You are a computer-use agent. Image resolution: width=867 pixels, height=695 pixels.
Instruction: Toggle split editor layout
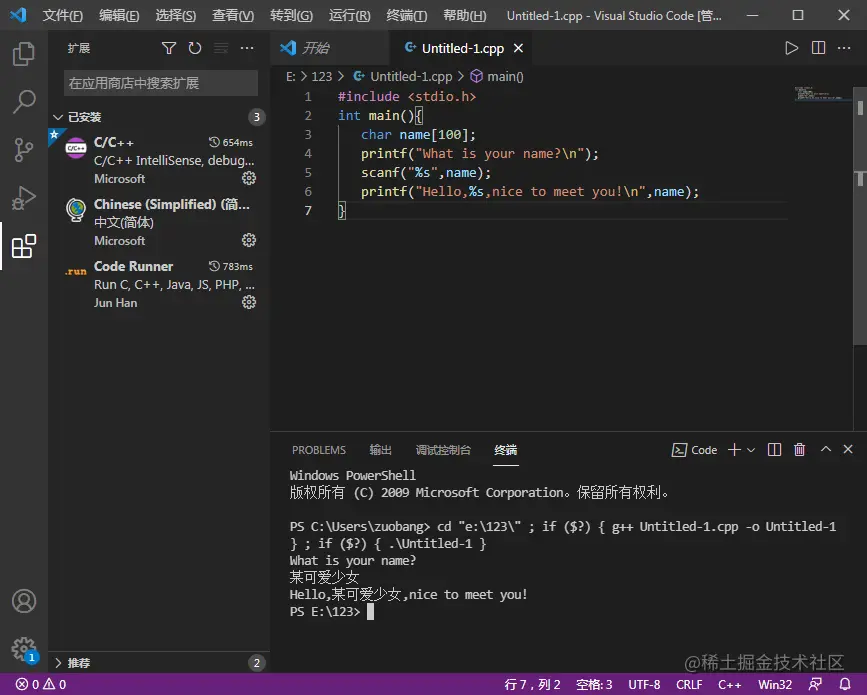tap(818, 48)
